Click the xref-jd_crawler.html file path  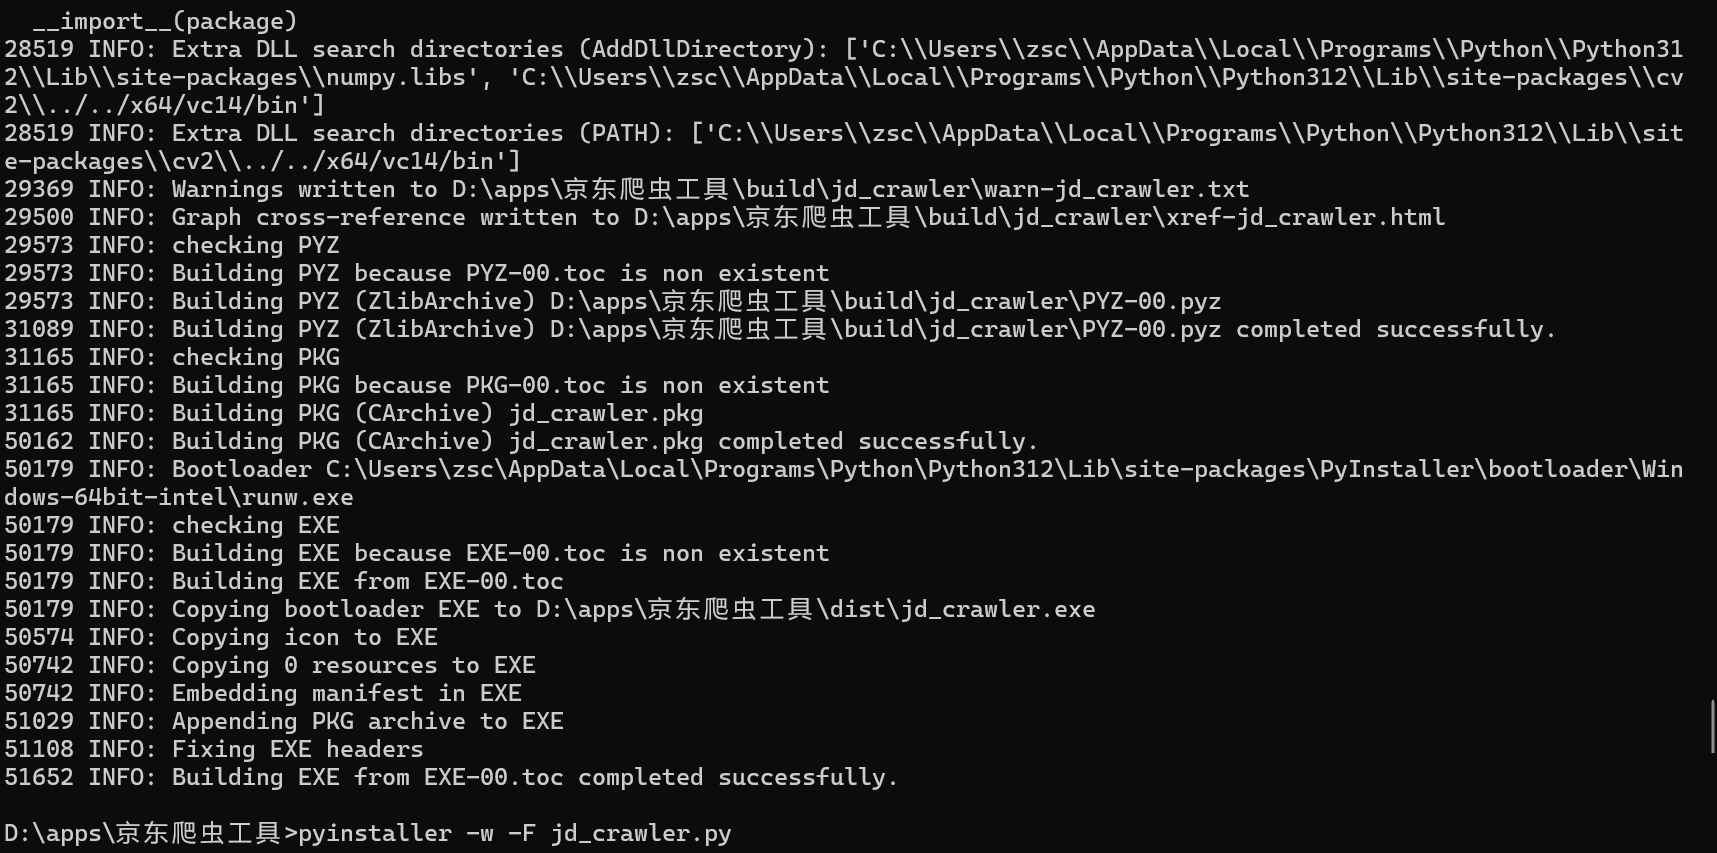click(x=1039, y=217)
